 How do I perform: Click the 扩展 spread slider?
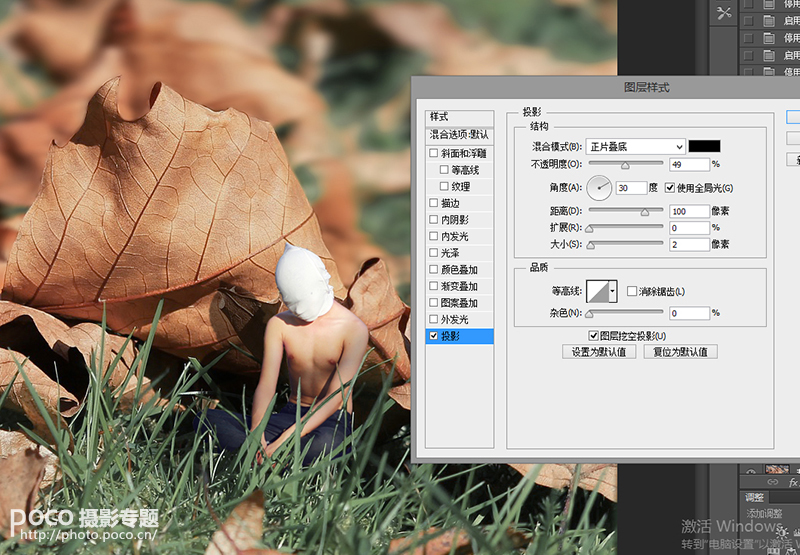(x=626, y=228)
